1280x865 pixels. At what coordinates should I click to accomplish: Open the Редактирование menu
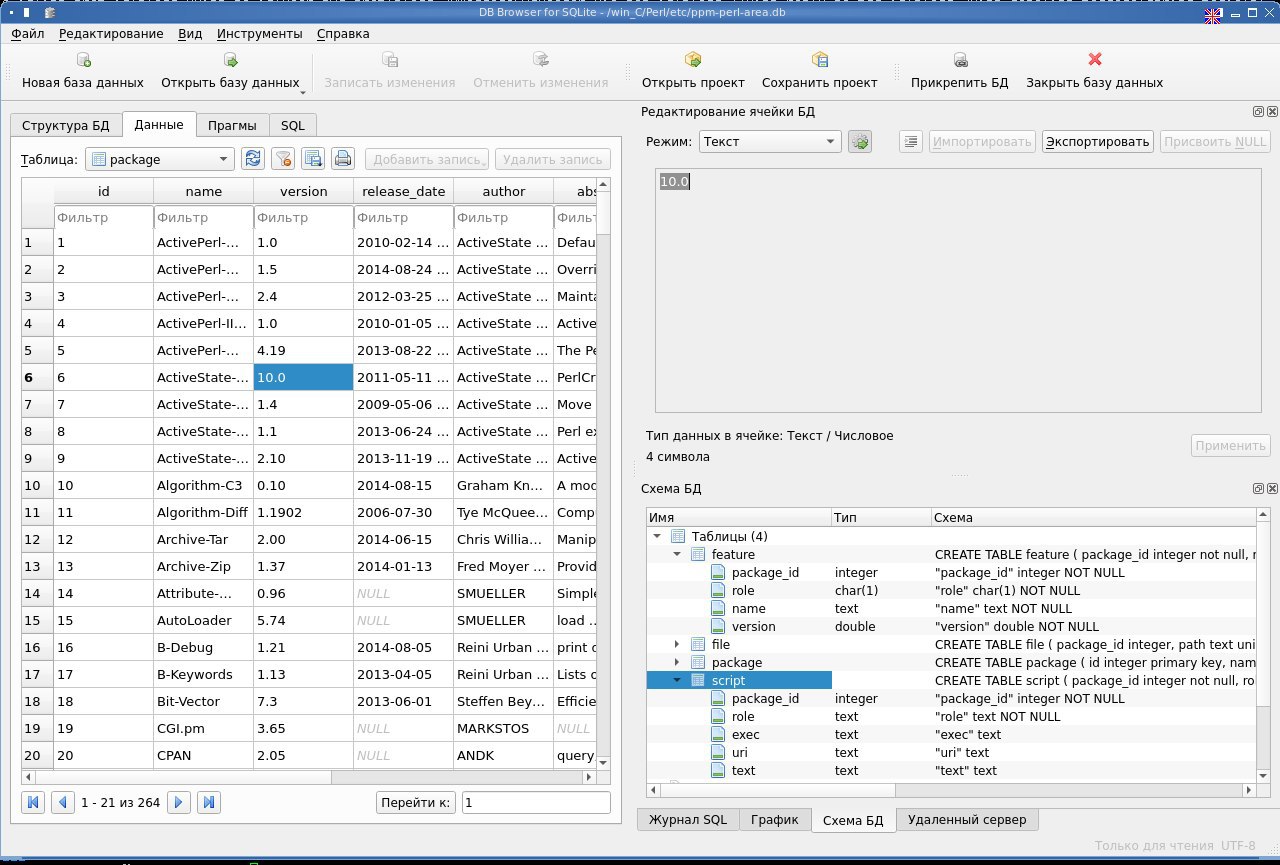click(x=111, y=33)
